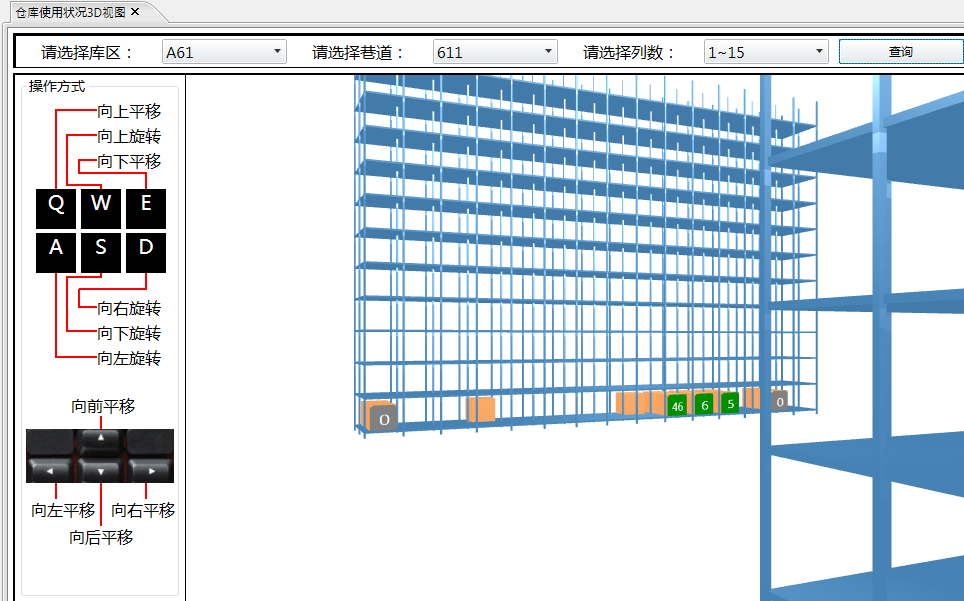Click the Q key icon
This screenshot has width=964, height=601.
[x=56, y=208]
